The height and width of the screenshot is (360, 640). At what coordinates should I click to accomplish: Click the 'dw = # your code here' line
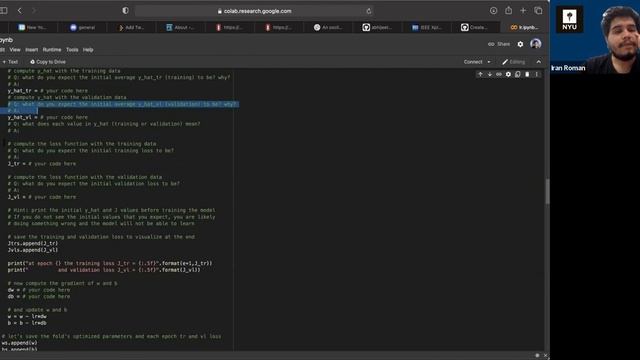coord(39,290)
